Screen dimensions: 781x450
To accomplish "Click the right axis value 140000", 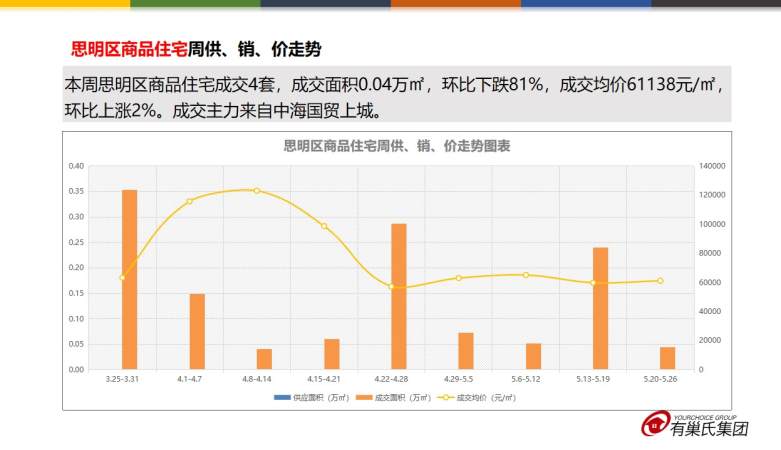I will (712, 166).
